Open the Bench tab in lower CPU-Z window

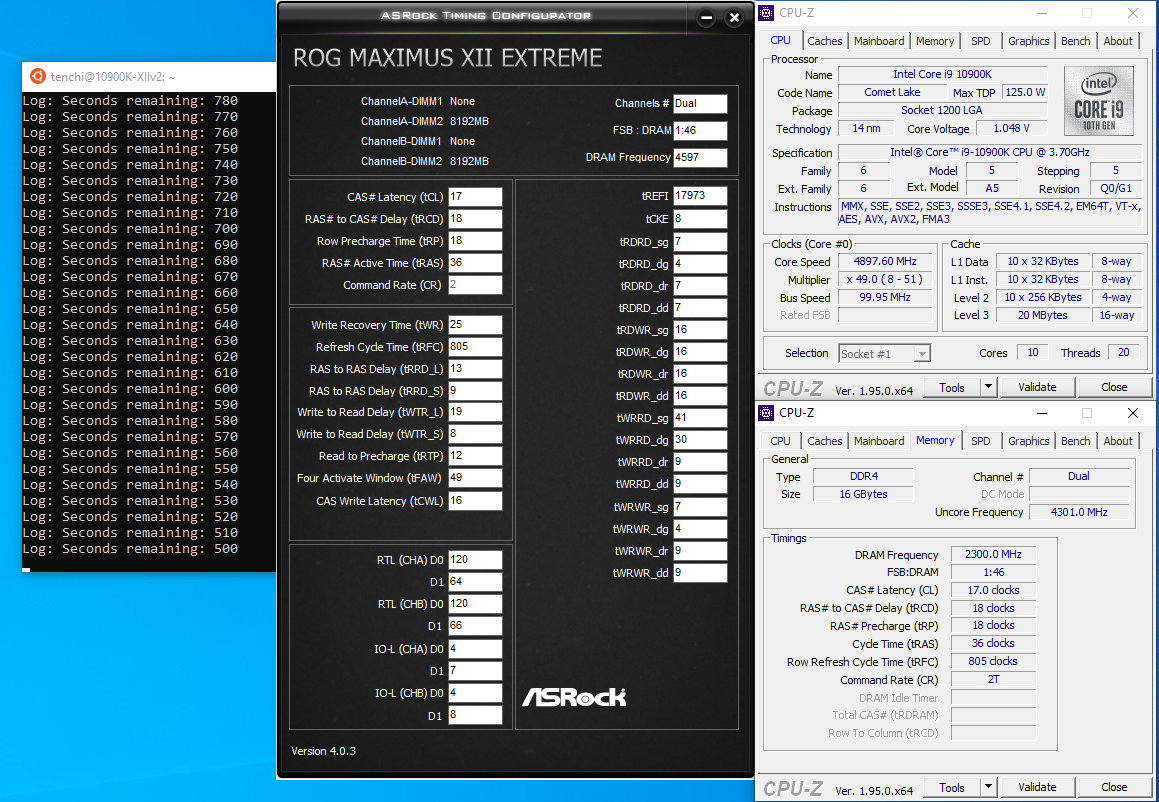[x=1075, y=441]
